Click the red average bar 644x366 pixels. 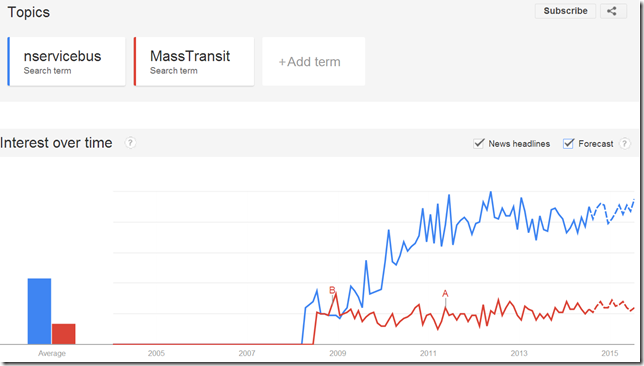pos(64,334)
